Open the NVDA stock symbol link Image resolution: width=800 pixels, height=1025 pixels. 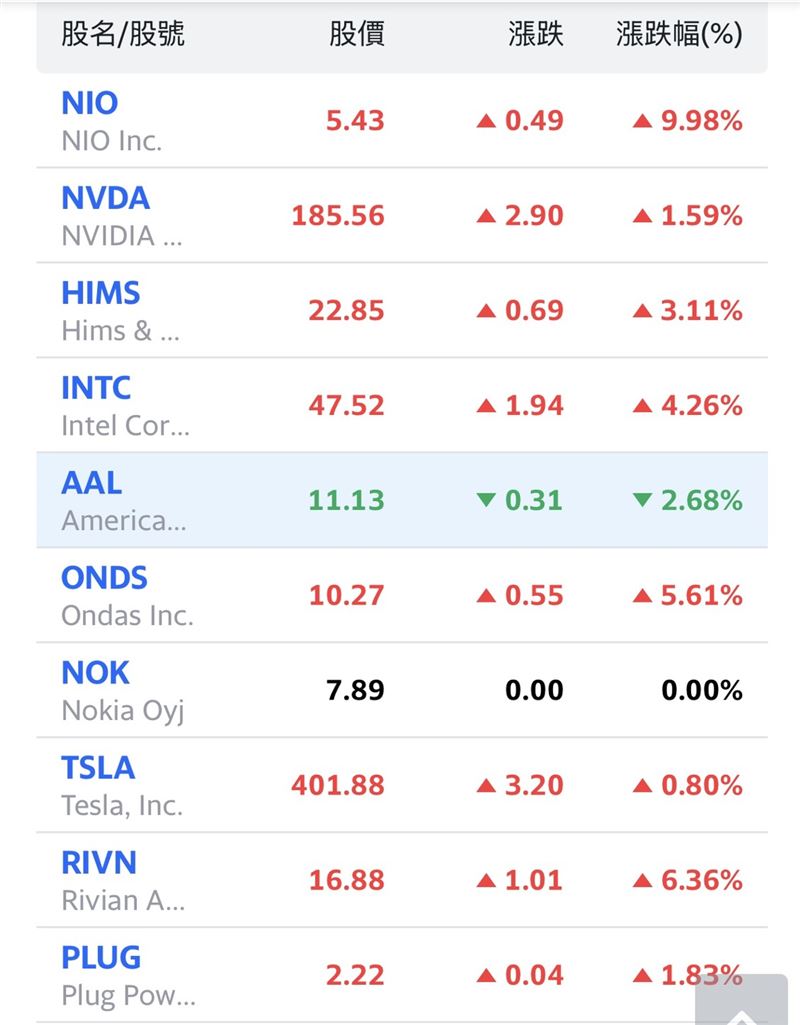pos(105,198)
